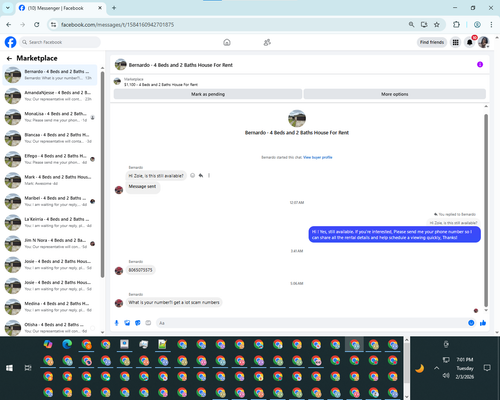Click the $1,100 listing title under Marketplace

(x=161, y=85)
